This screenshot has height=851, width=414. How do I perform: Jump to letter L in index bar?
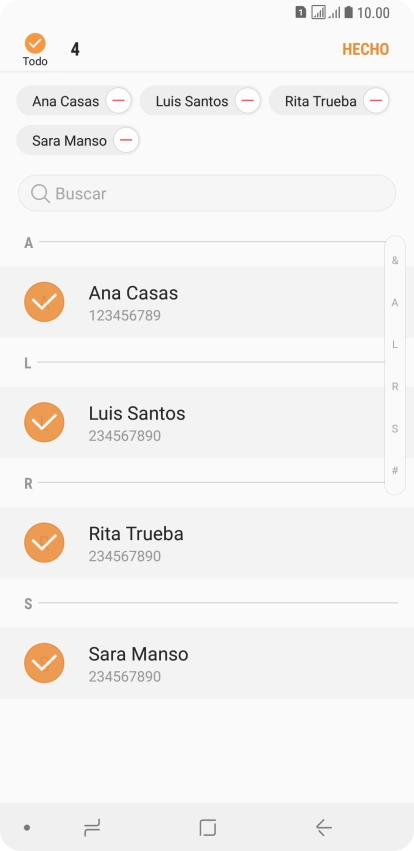(x=395, y=345)
